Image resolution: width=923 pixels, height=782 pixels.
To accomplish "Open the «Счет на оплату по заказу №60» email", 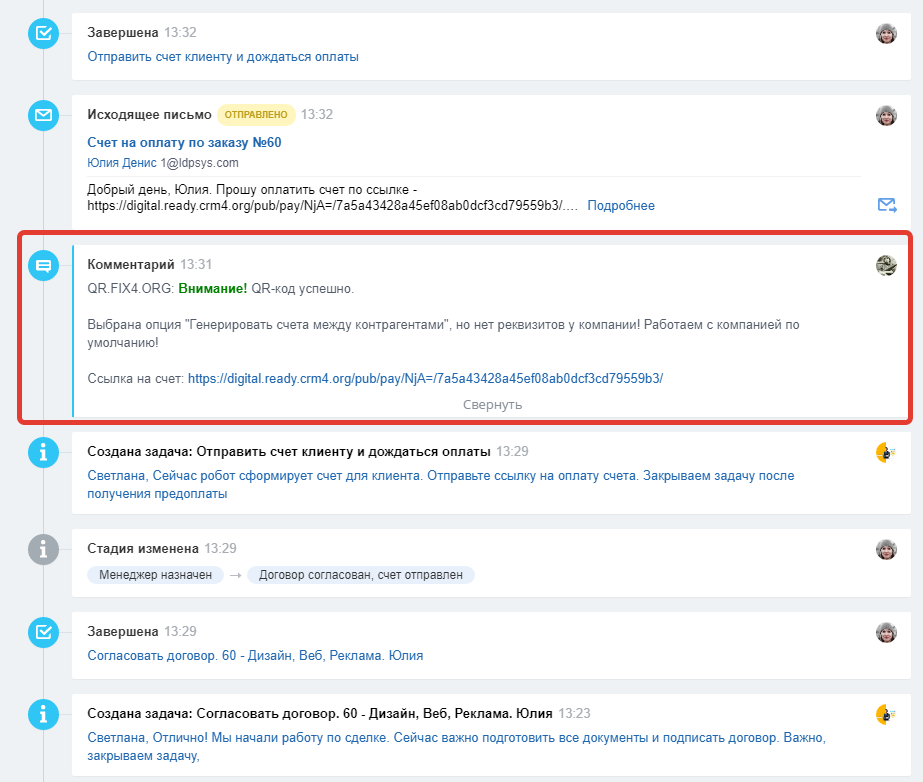I will click(x=184, y=142).
